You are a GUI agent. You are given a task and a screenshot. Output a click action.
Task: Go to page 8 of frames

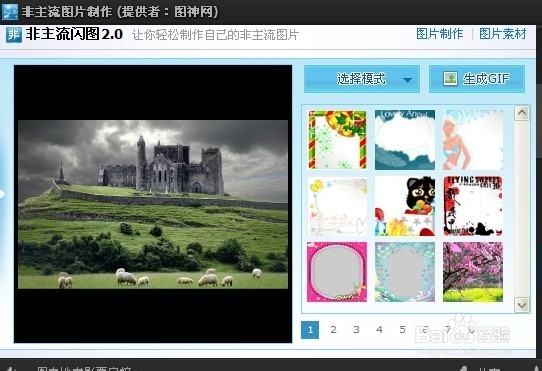click(471, 330)
